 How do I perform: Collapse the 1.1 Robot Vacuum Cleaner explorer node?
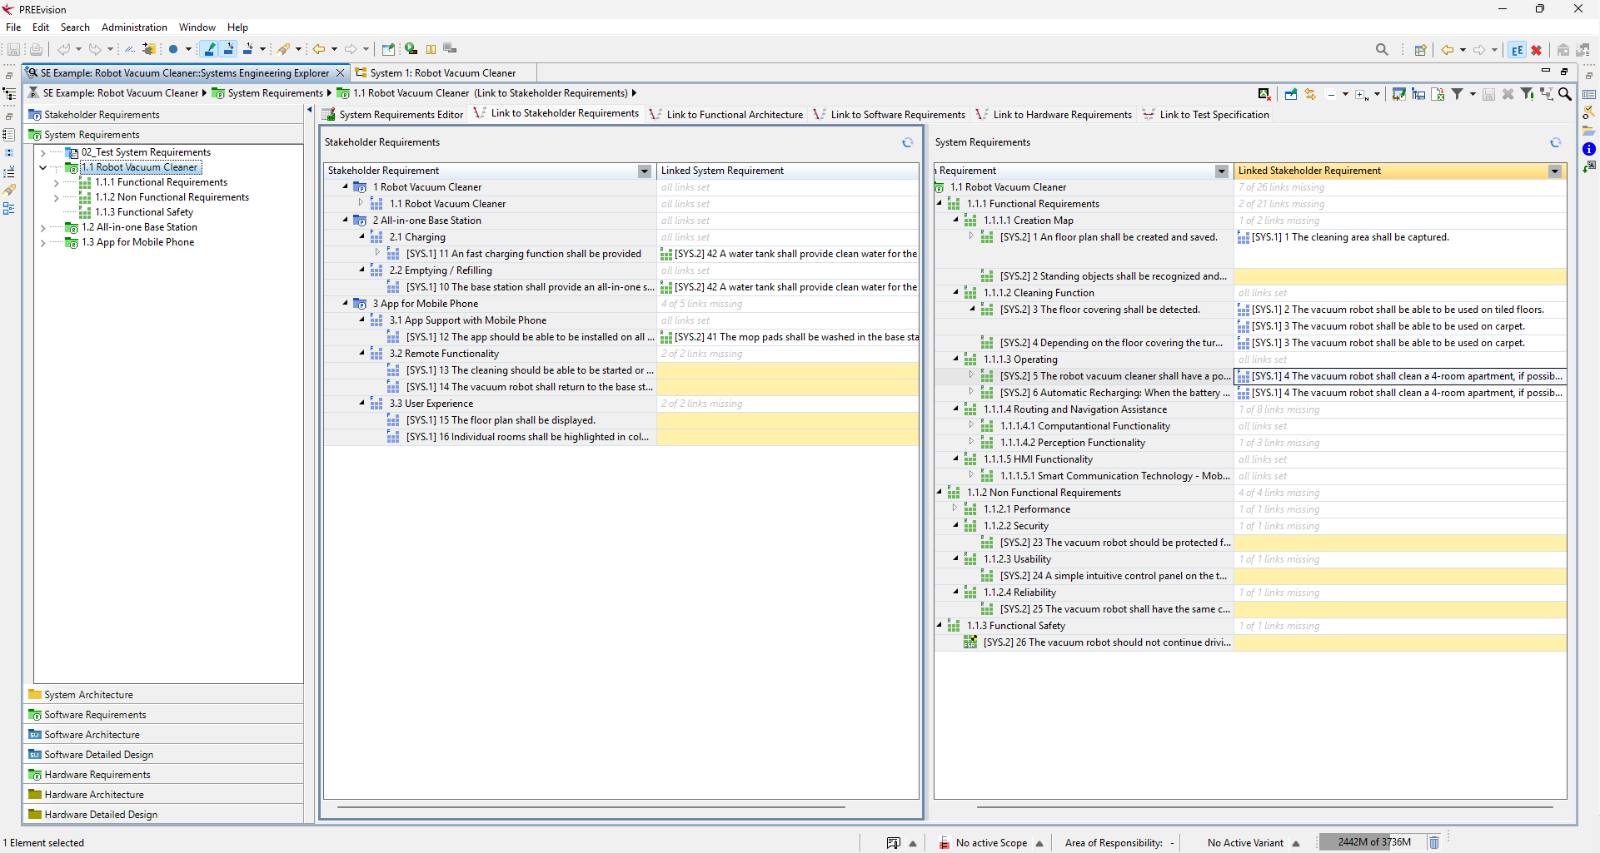(x=43, y=168)
